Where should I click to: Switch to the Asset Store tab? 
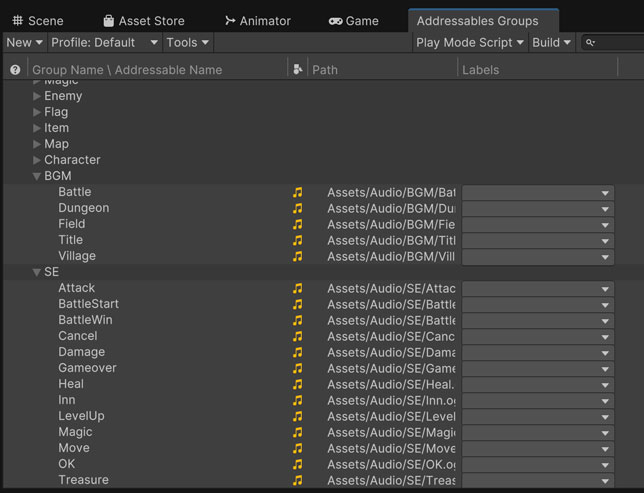144,21
